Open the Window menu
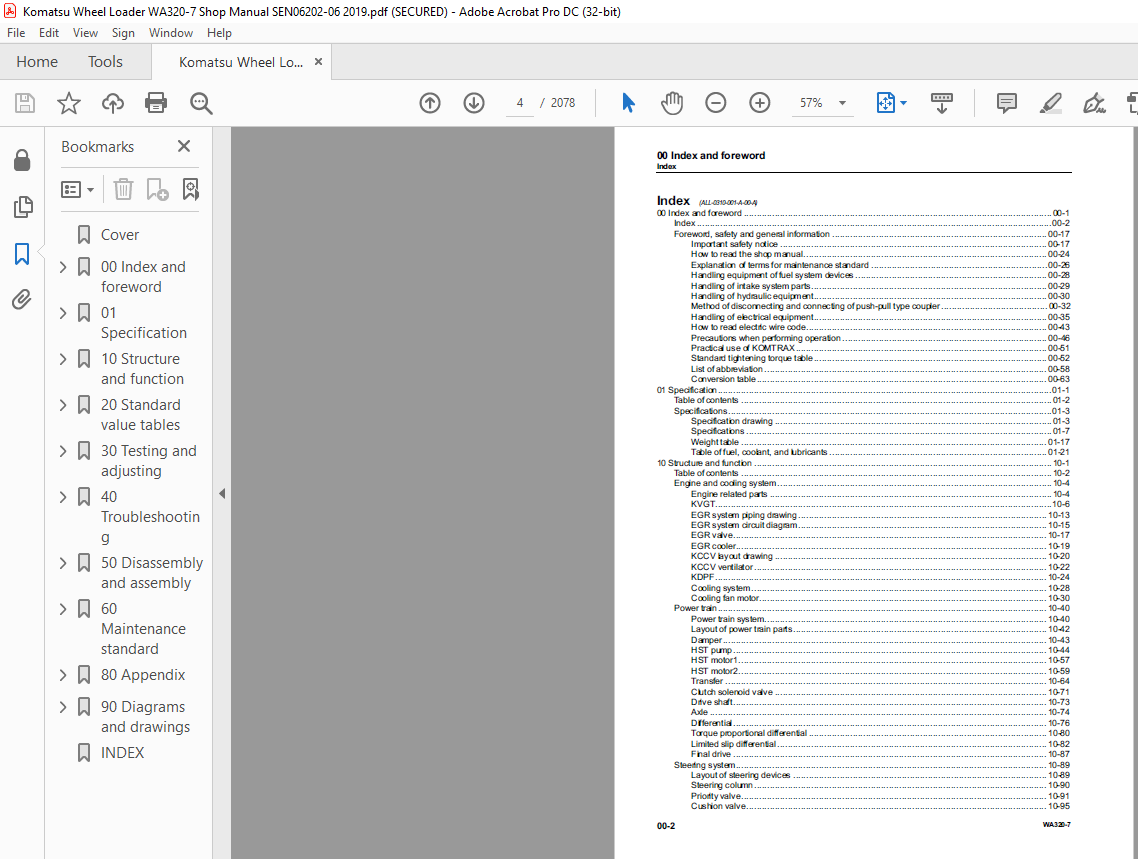 pos(171,33)
